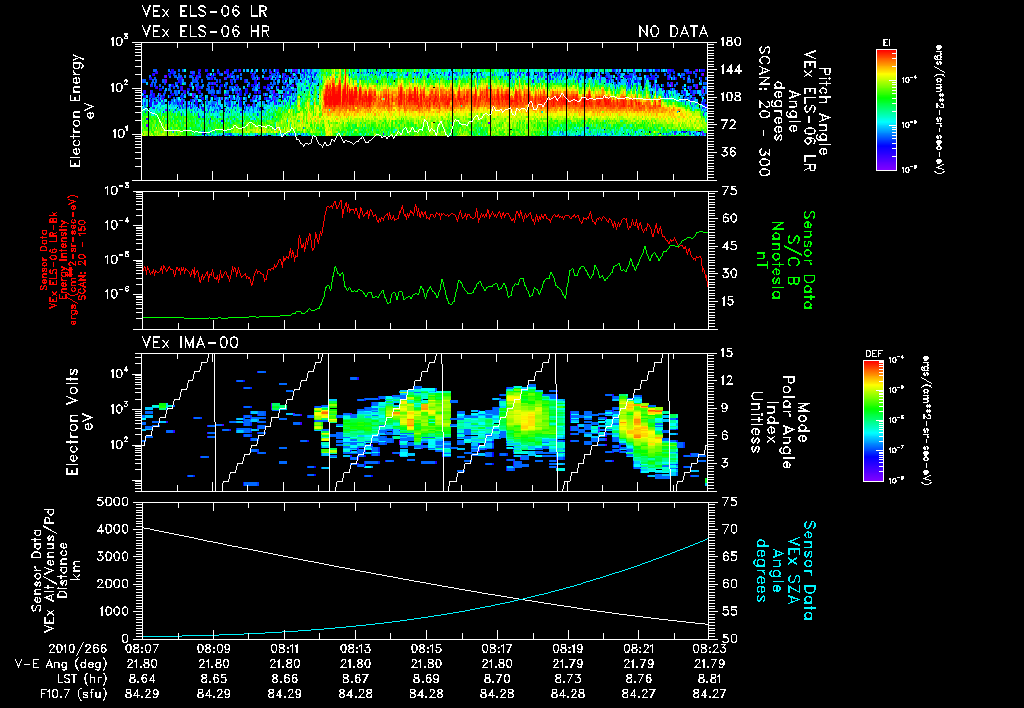Click the 08:21 time tick label

tap(638, 649)
